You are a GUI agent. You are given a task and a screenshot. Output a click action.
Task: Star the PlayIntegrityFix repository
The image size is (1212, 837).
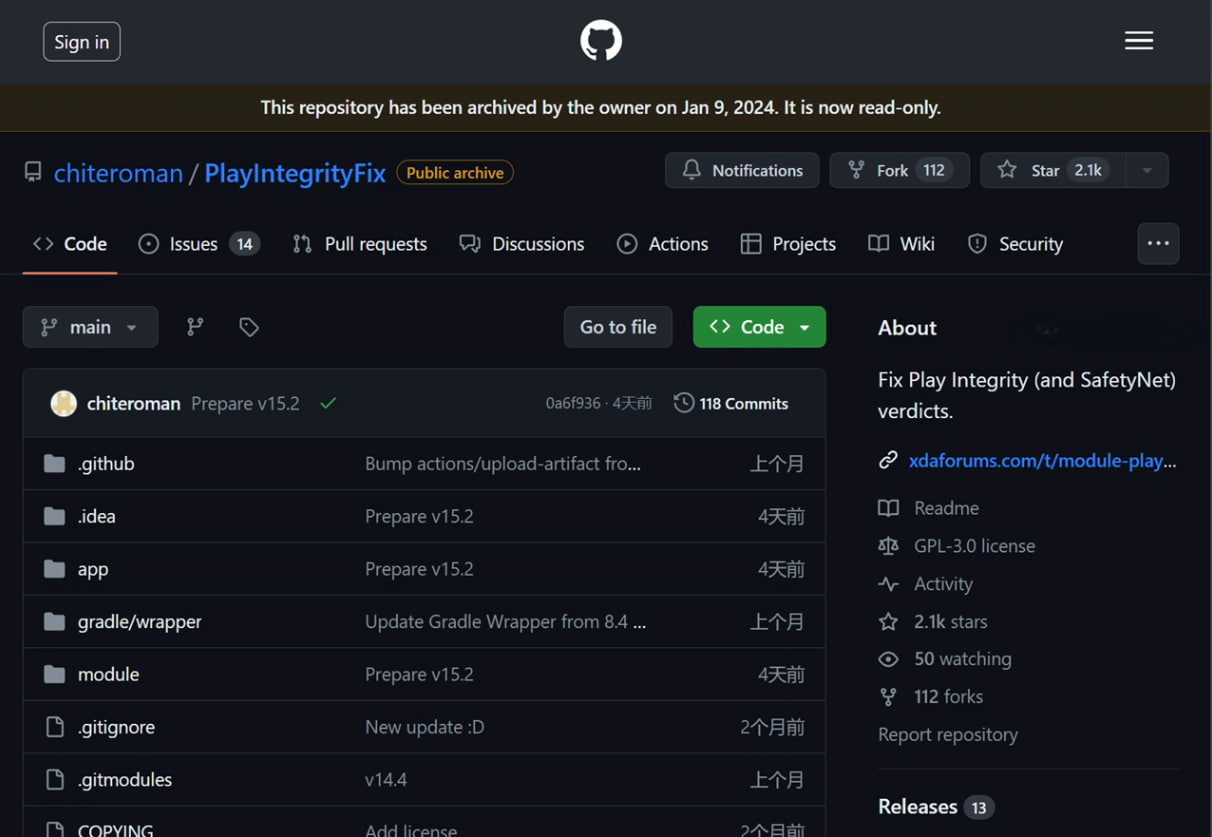(1053, 170)
